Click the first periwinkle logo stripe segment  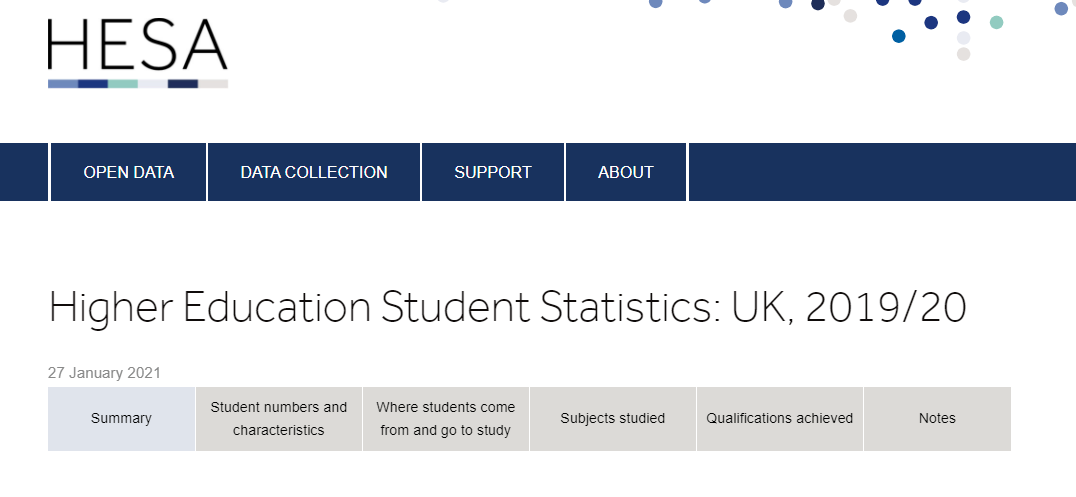[63, 84]
